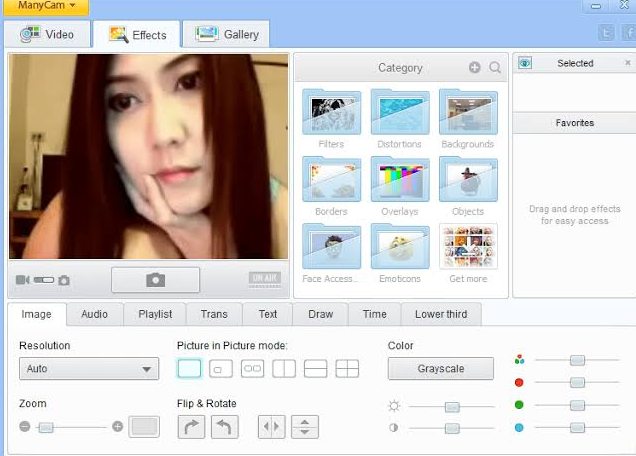Toggle the Selected effects eye icon
The image size is (636, 456).
[525, 63]
